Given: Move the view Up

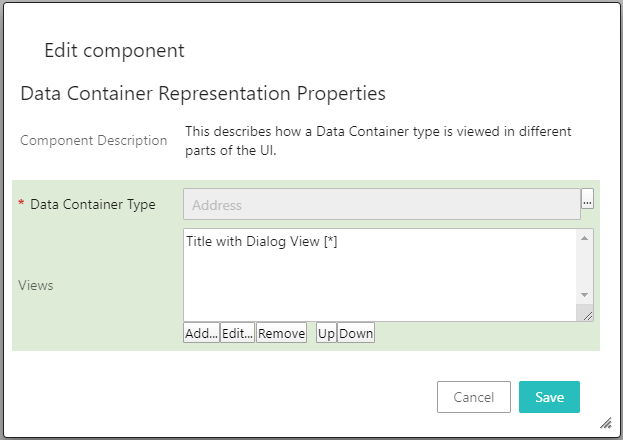Looking at the screenshot, I should point(326,333).
